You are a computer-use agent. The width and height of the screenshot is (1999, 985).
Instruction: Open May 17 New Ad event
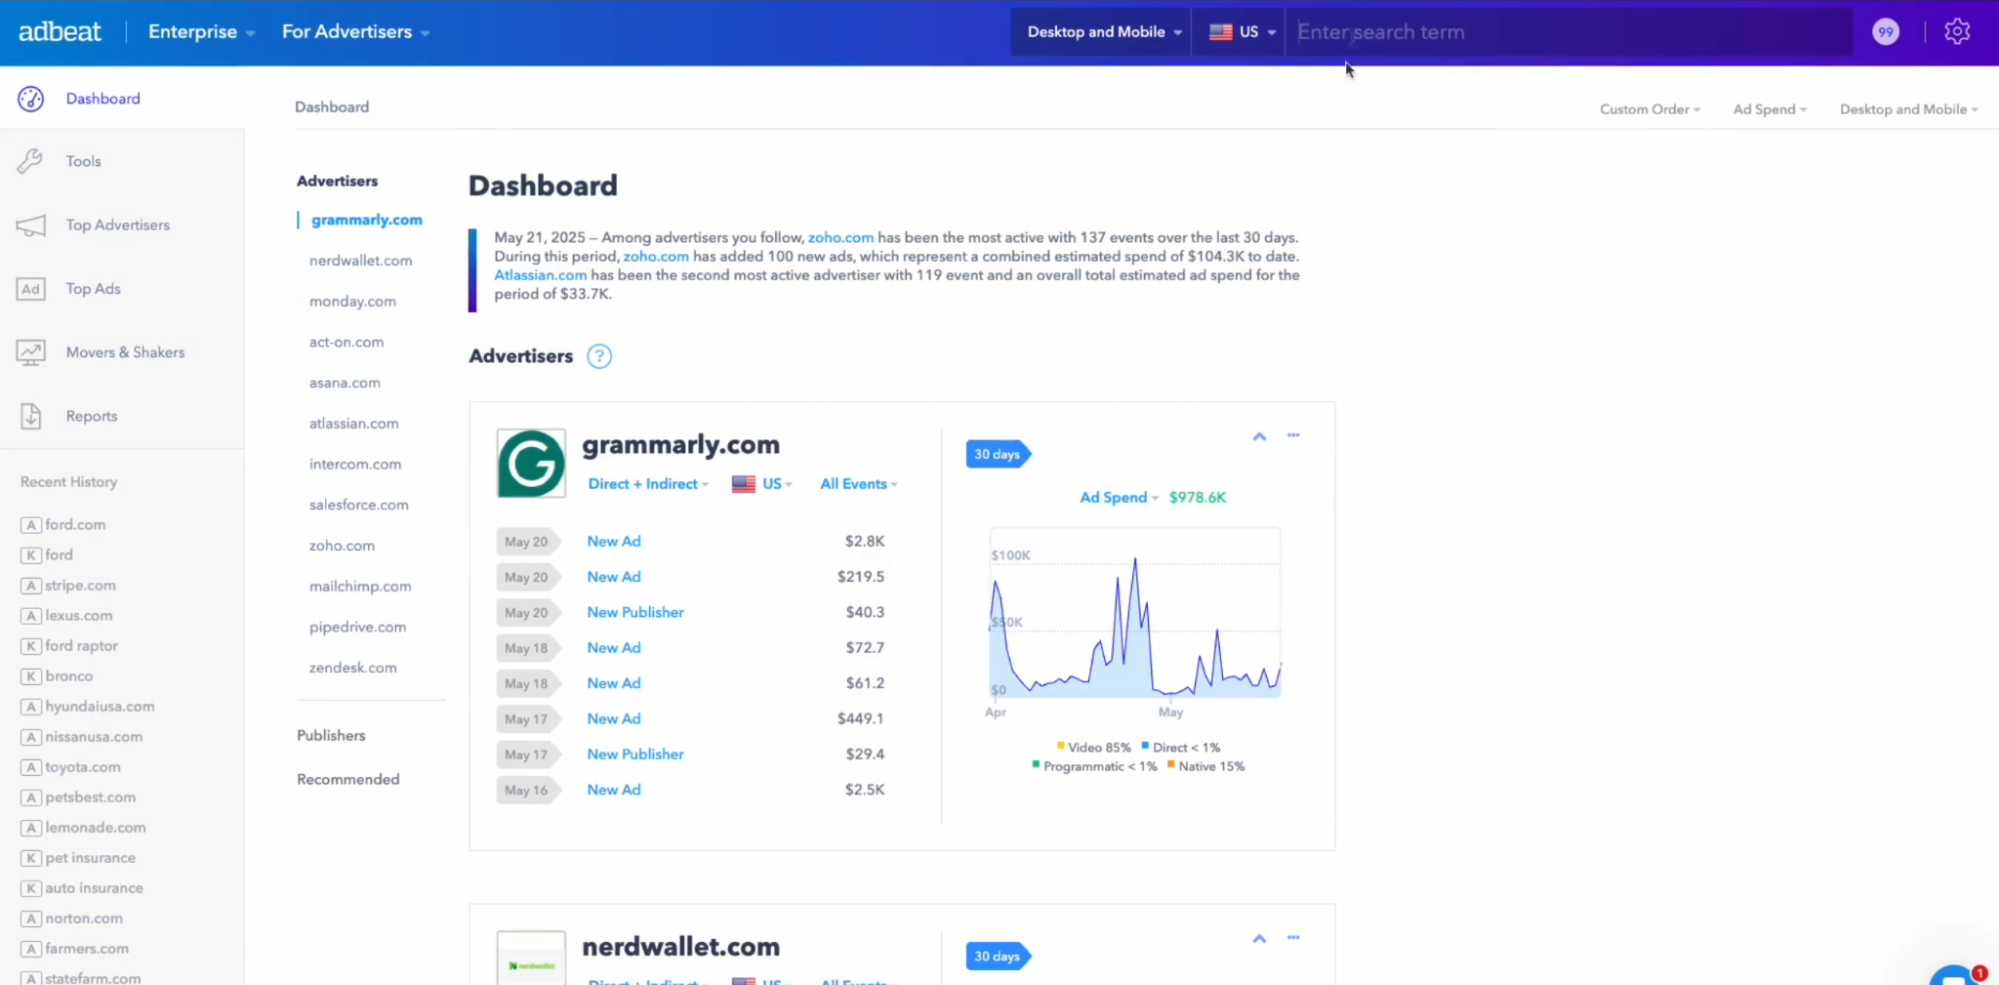click(x=613, y=718)
